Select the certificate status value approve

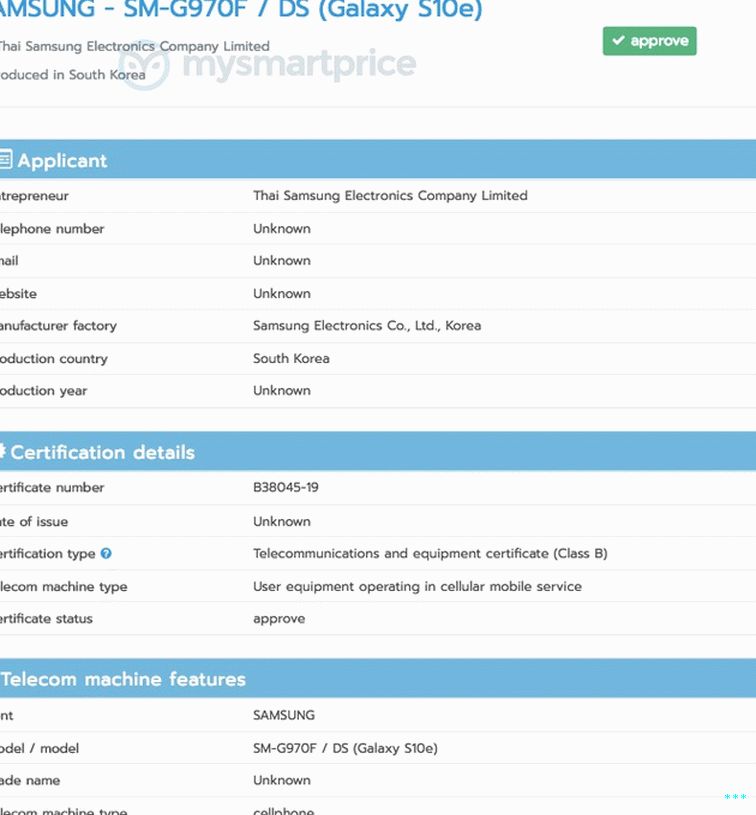coord(279,620)
